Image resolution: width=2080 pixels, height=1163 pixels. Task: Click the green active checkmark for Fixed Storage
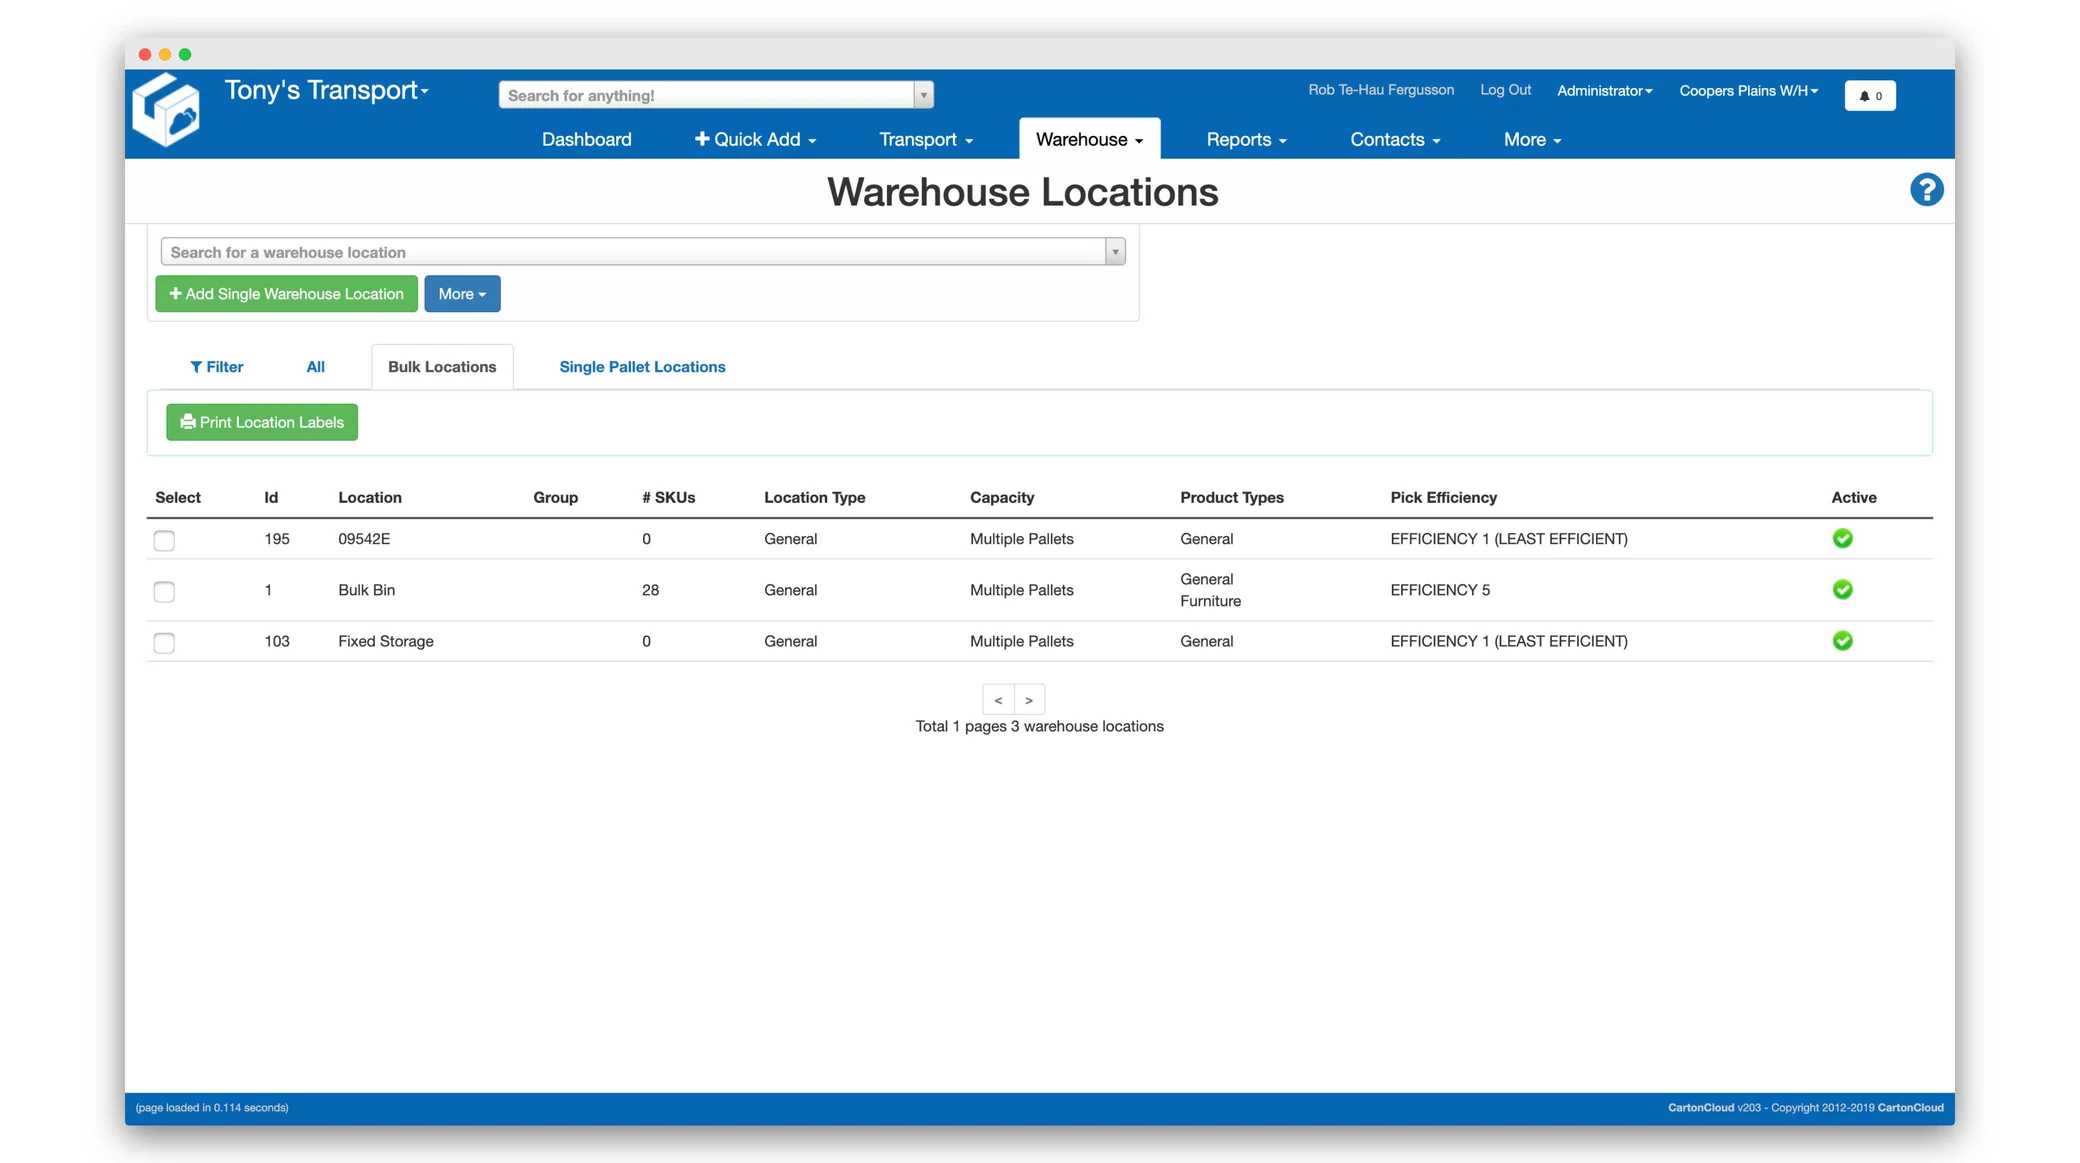pyautogui.click(x=1842, y=641)
